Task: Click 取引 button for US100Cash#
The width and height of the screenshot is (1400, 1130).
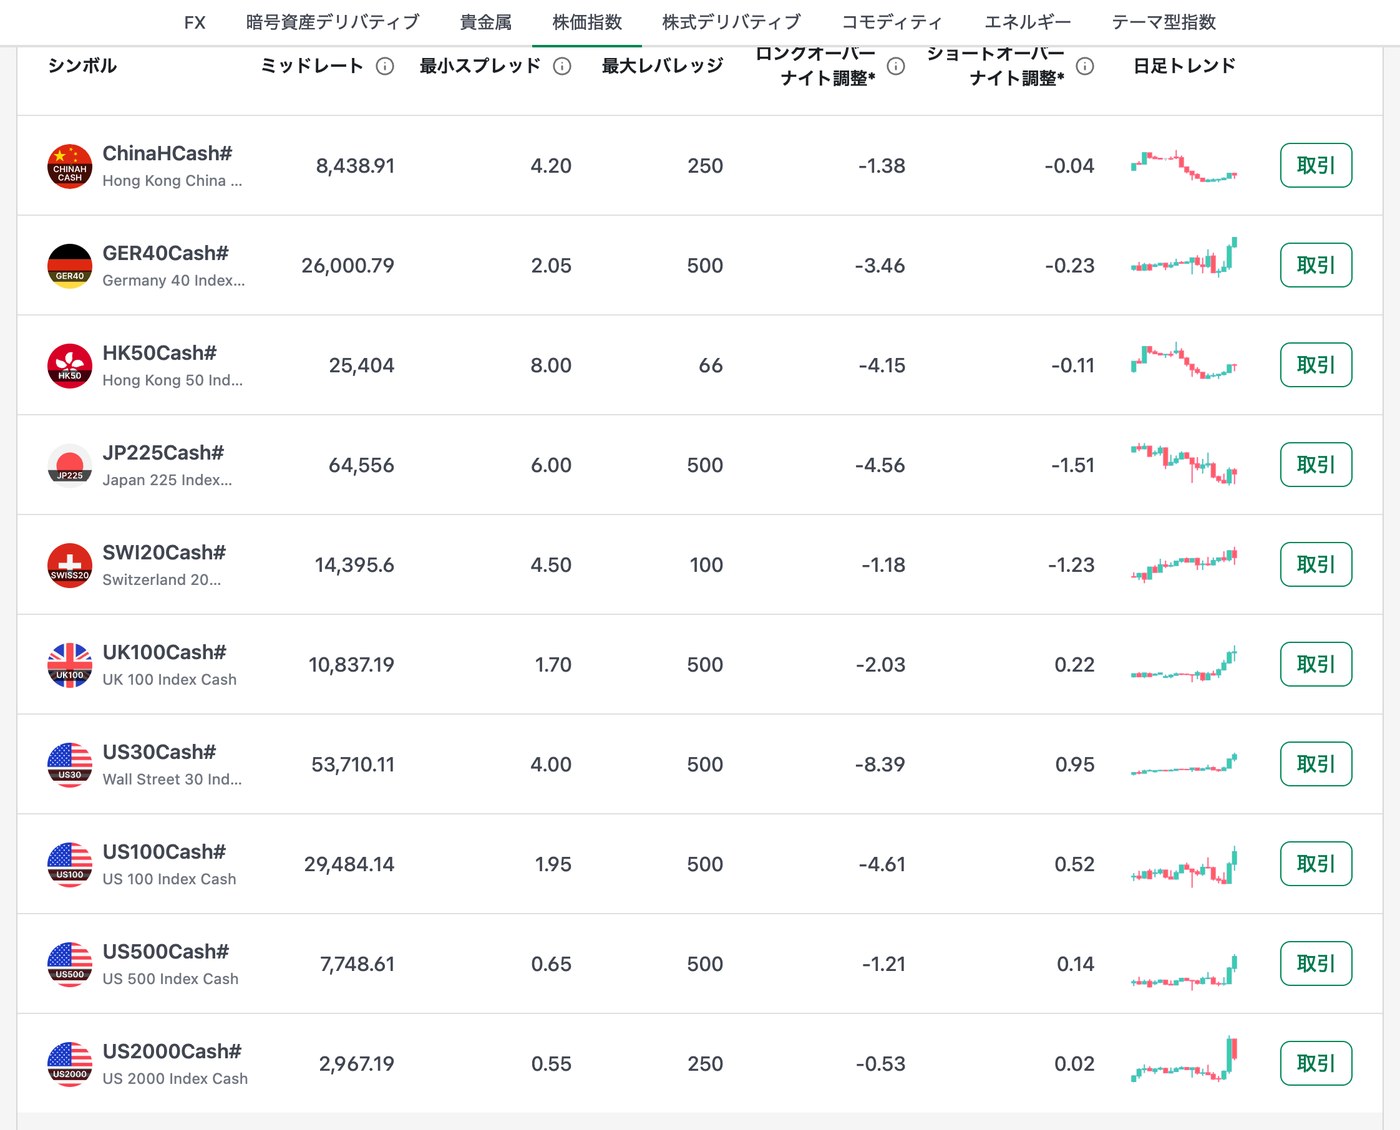Action: pos(1316,864)
